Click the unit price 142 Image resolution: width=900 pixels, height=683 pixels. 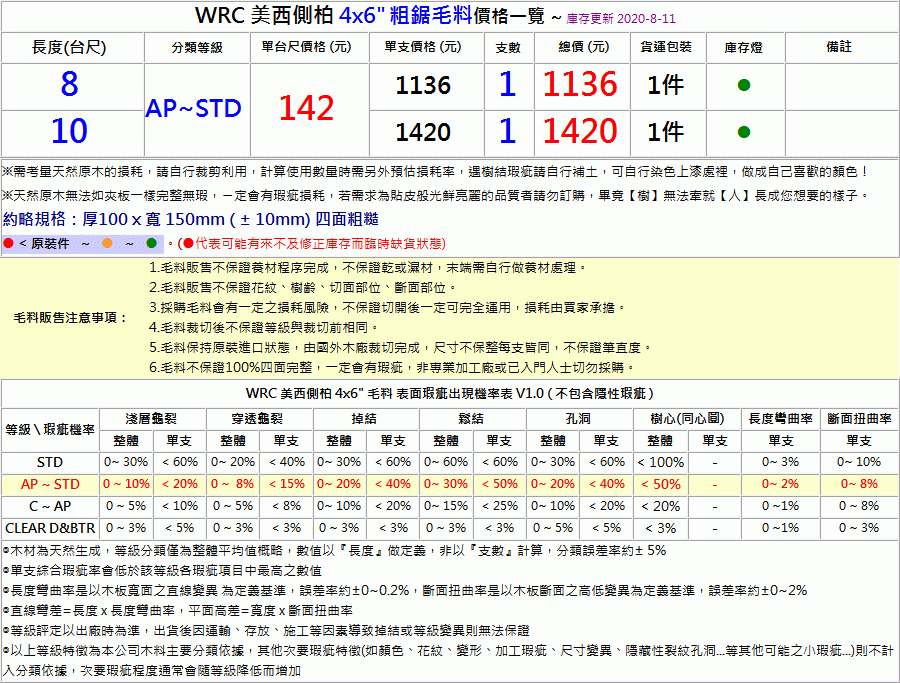pyautogui.click(x=307, y=108)
